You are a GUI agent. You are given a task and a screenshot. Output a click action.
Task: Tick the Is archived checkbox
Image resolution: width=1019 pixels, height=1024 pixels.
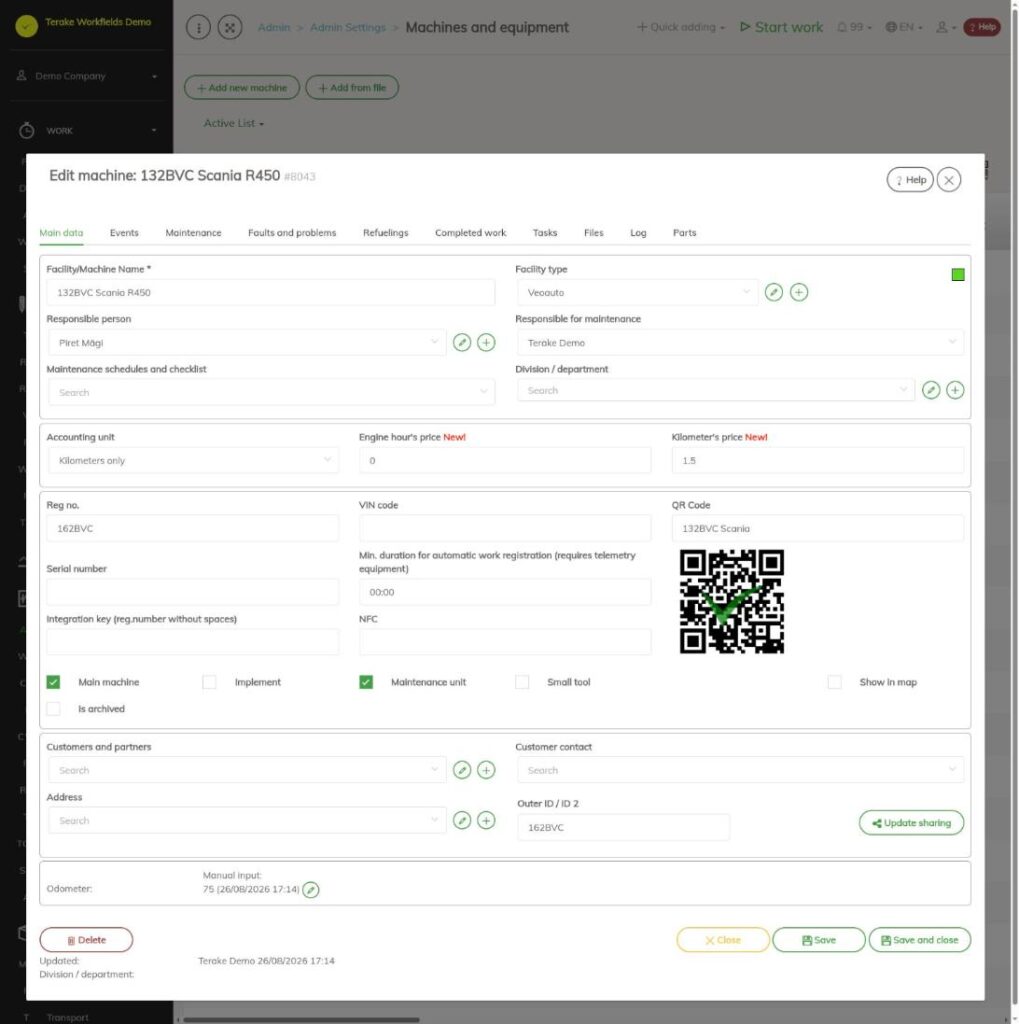click(54, 709)
